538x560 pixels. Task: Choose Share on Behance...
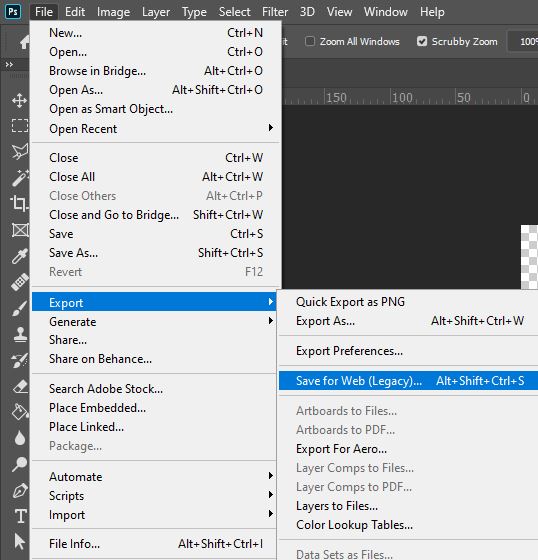pyautogui.click(x=154, y=359)
